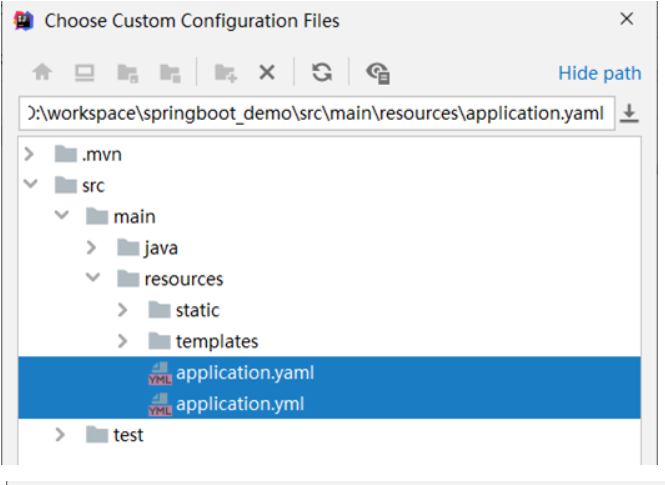Create a new folder using toolbar icon
This screenshot has height=485, width=665.
[x=226, y=73]
